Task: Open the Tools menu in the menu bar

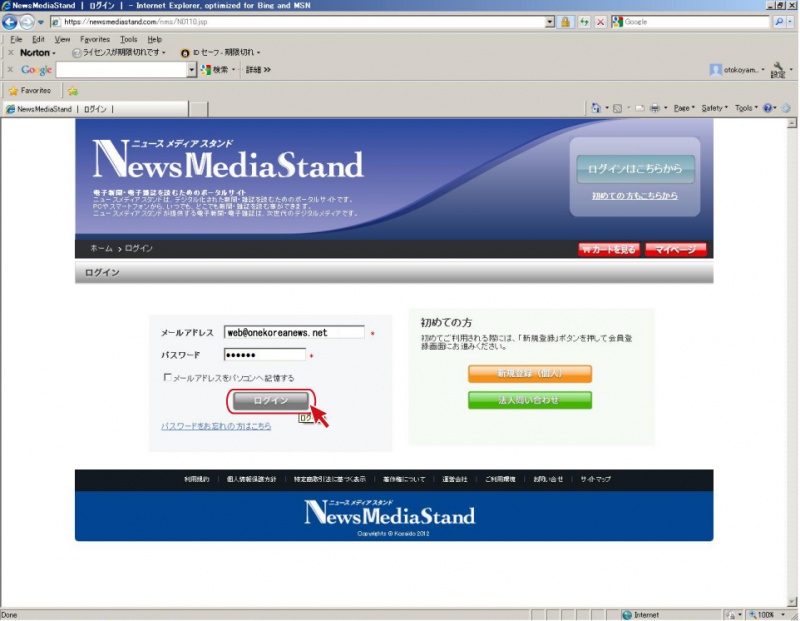Action: click(129, 39)
